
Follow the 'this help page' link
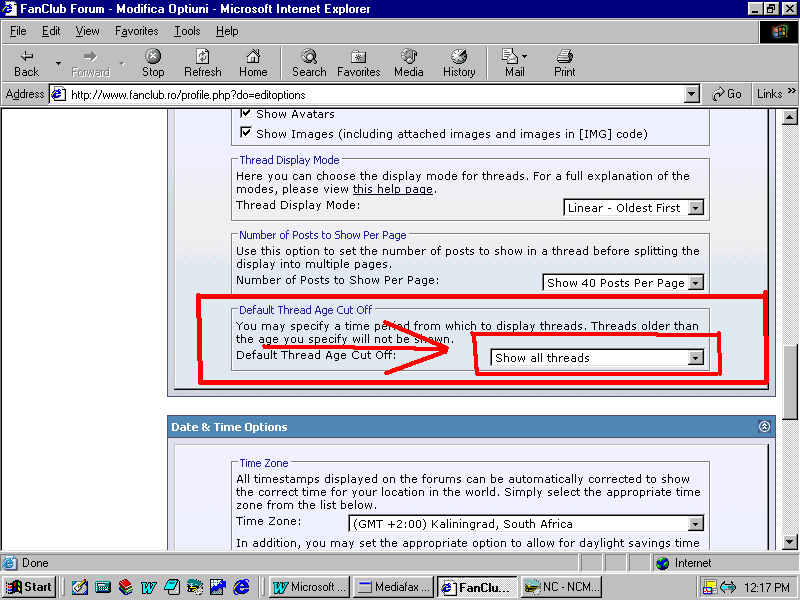393,189
